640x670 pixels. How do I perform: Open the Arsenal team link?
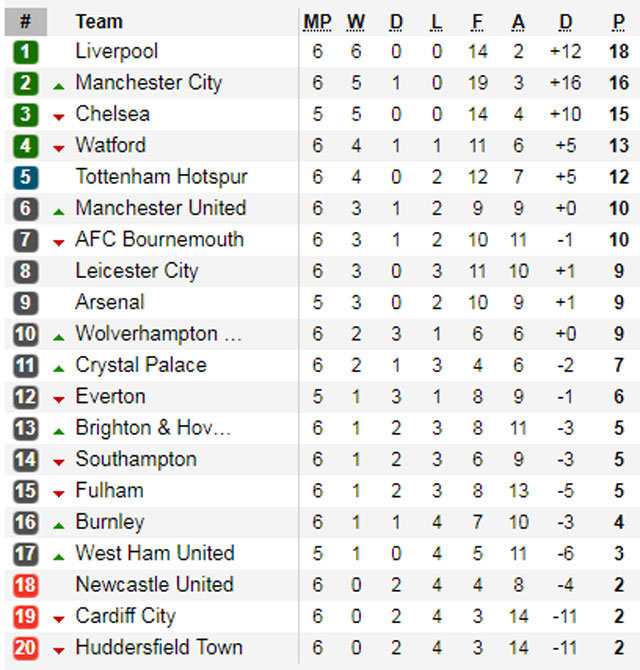point(110,302)
